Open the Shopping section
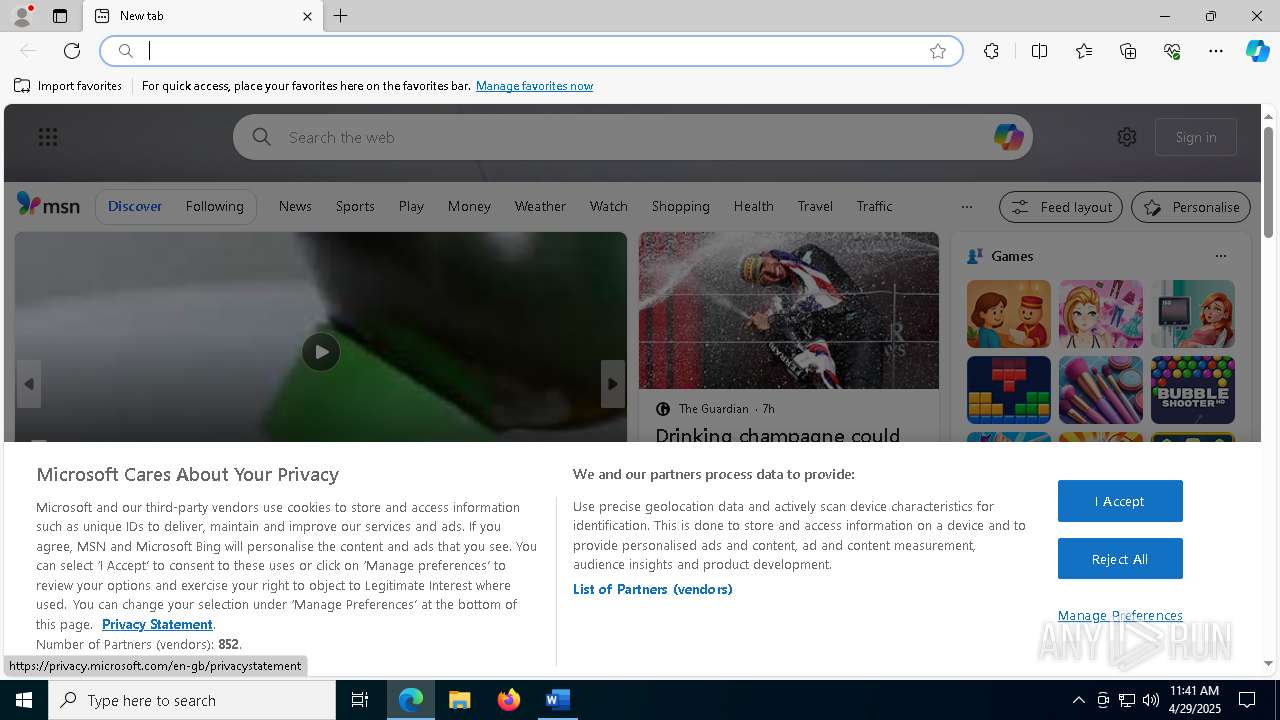This screenshot has height=720, width=1280. tap(680, 206)
